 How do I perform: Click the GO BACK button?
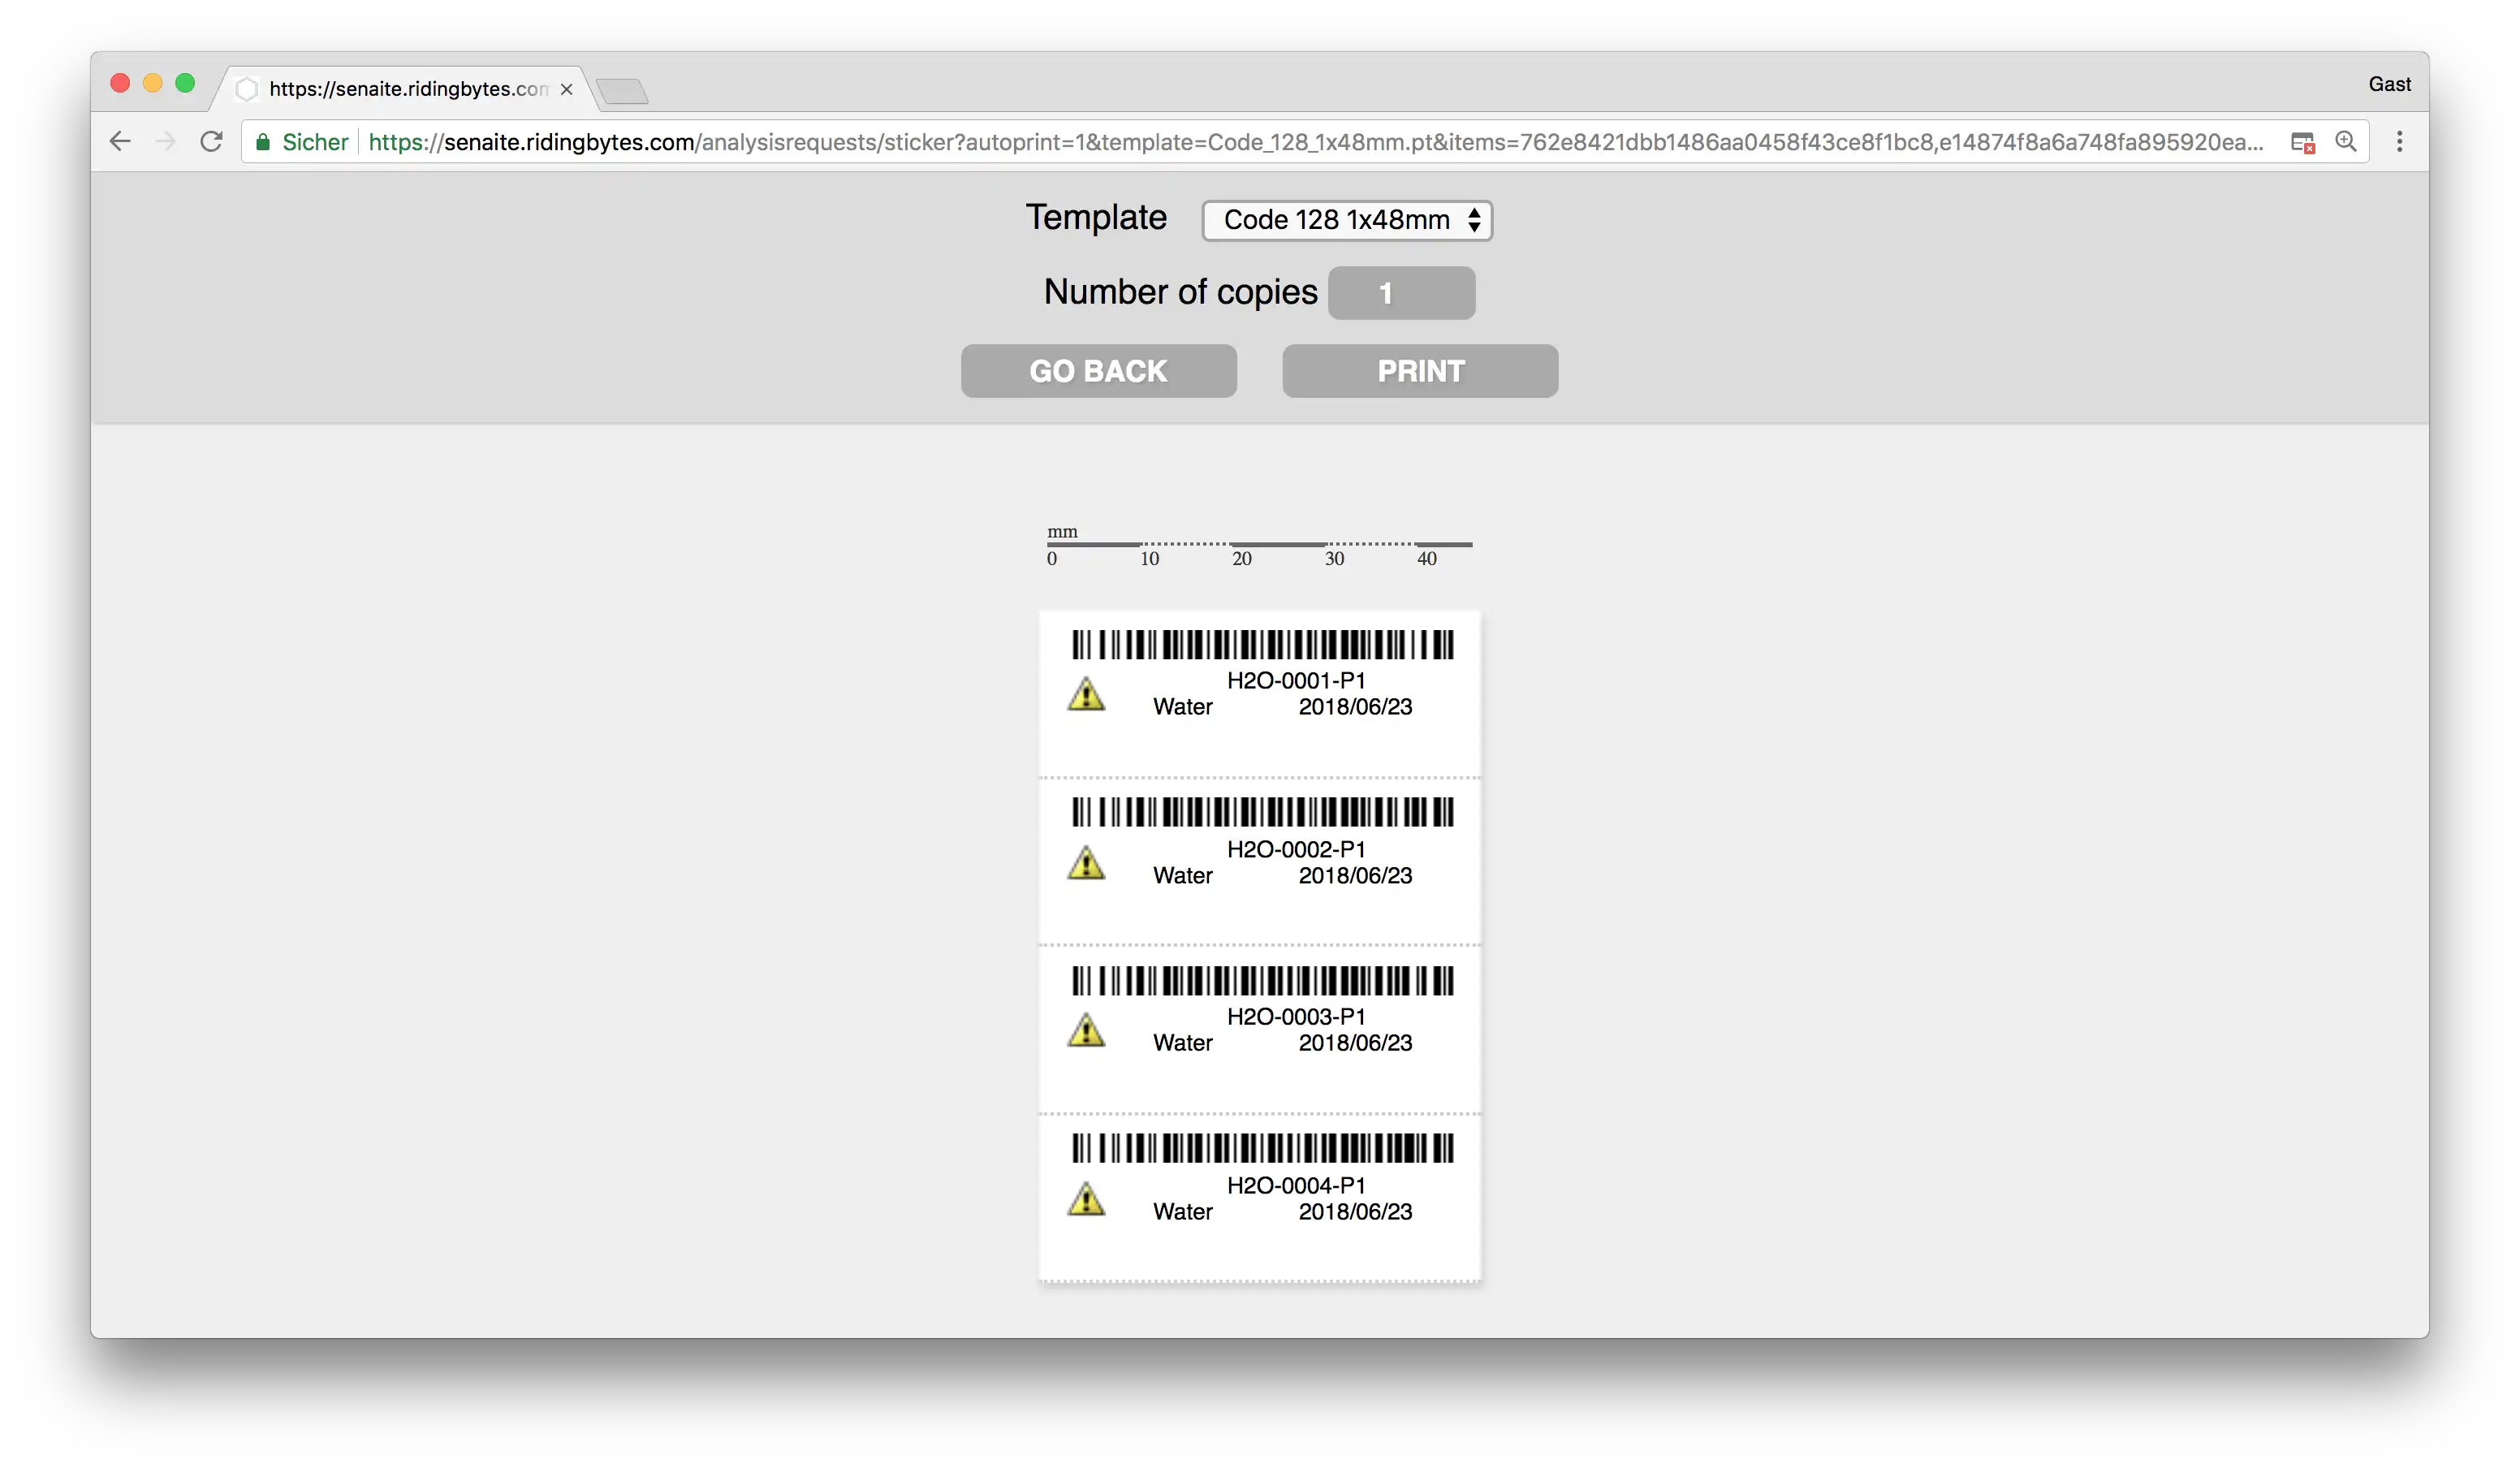tap(1098, 369)
